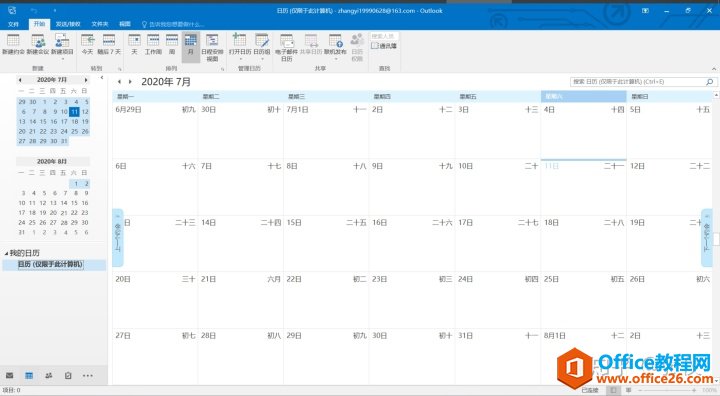Open the File (文件) tab
This screenshot has width=720, height=396.
click(x=13, y=24)
